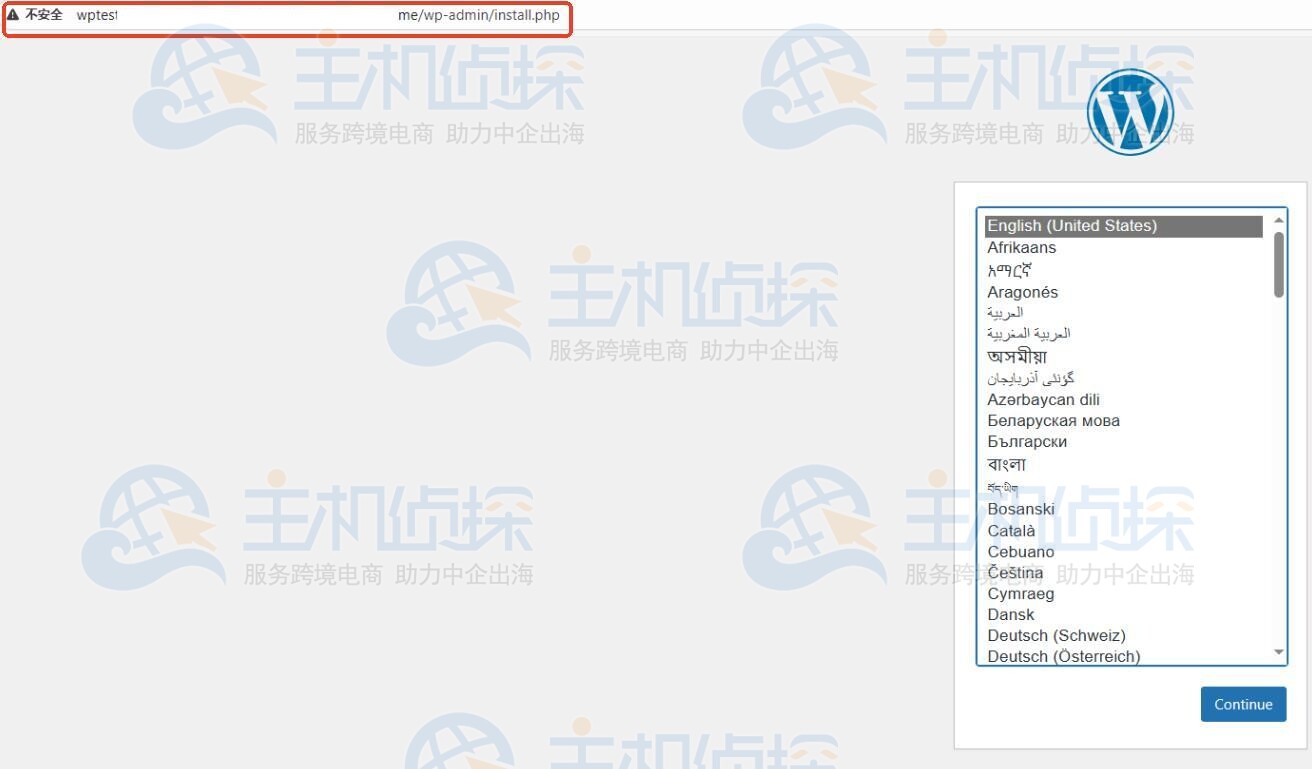Choose العربية from the language list
The image size is (1312, 769).
[1012, 312]
